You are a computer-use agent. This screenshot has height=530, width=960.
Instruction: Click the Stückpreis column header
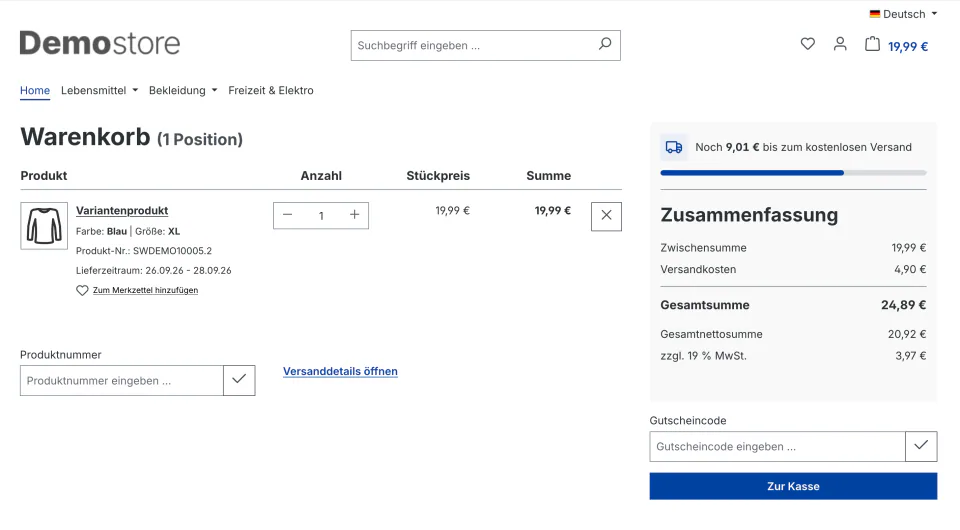point(438,176)
